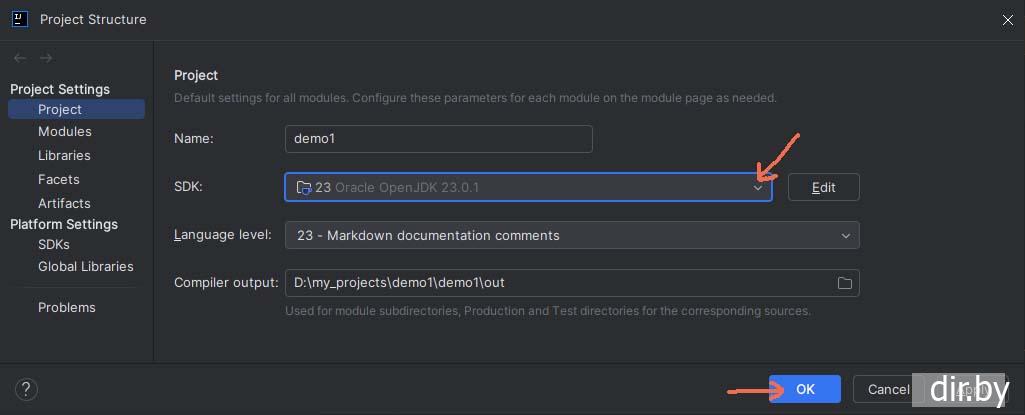Go to Libraries settings
The width and height of the screenshot is (1025, 415).
coord(64,156)
